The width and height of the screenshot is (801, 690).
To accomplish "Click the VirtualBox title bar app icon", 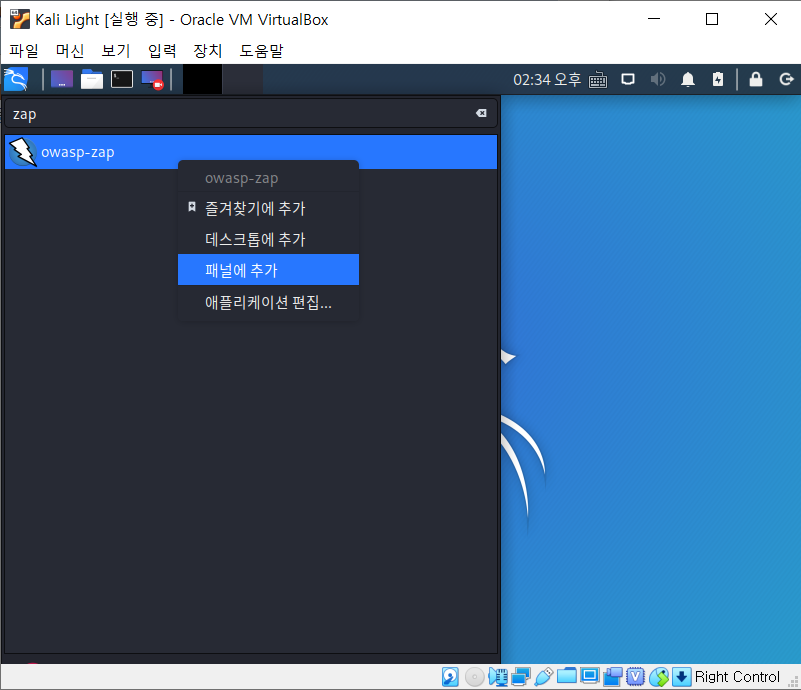I will 19,19.
